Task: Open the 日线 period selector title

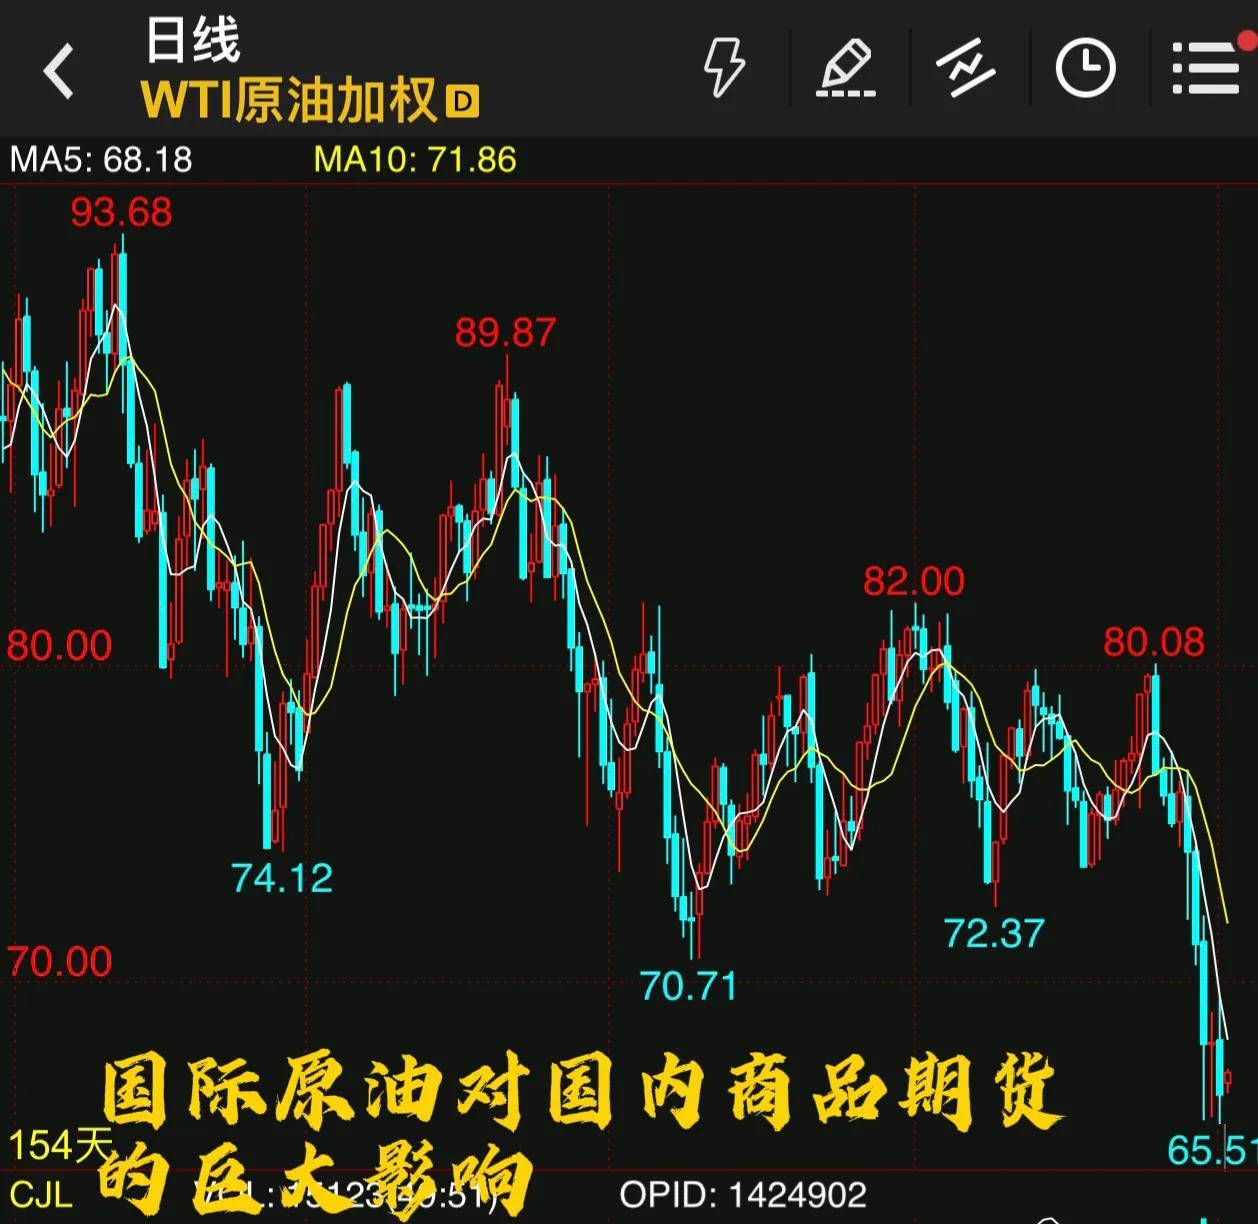Action: click(193, 41)
